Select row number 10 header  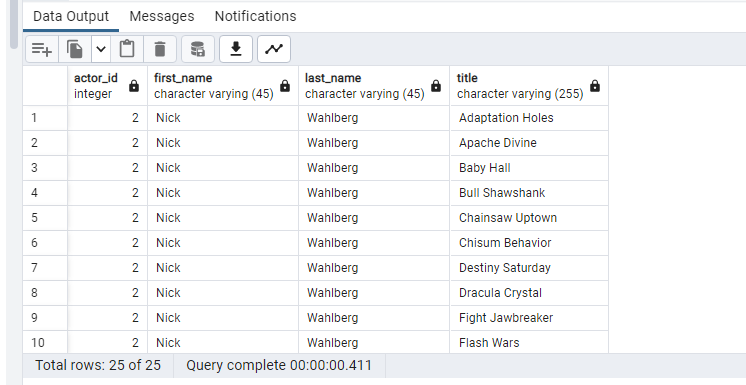point(45,343)
